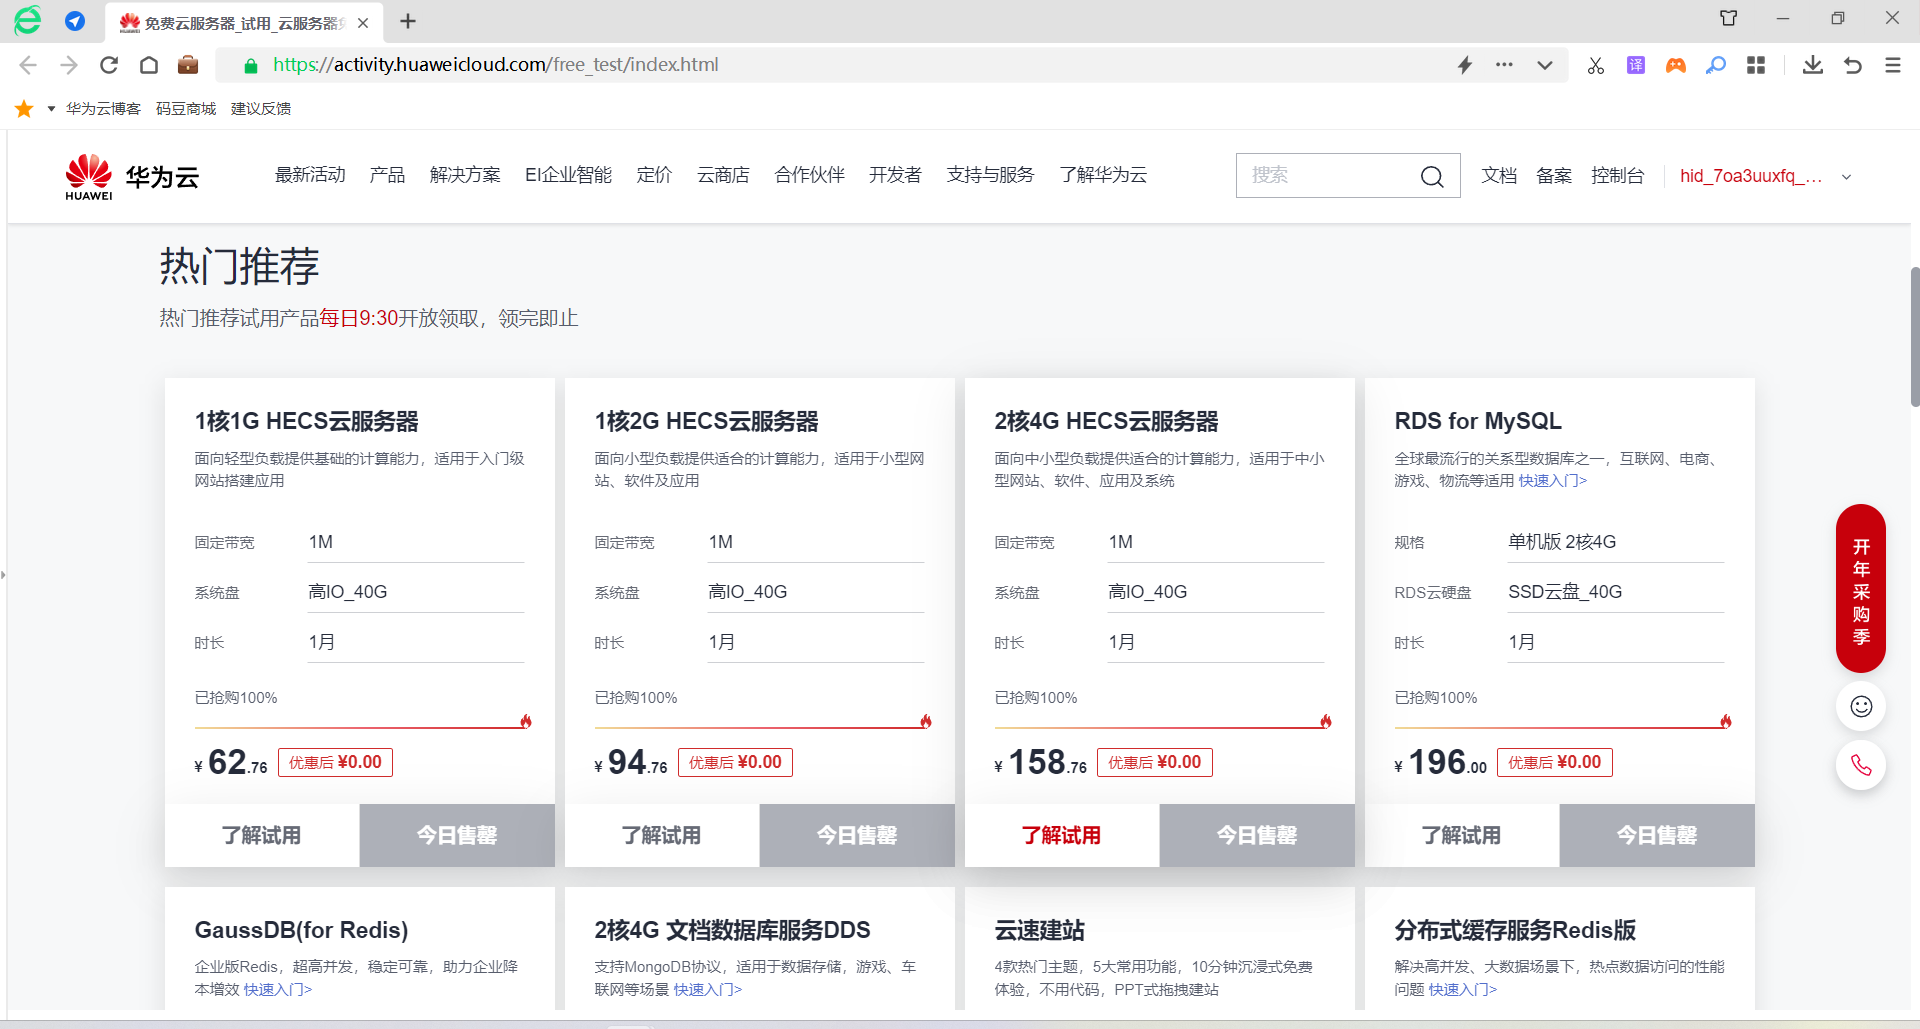Click 了解试用 for 2核4G HECS

(x=1062, y=835)
